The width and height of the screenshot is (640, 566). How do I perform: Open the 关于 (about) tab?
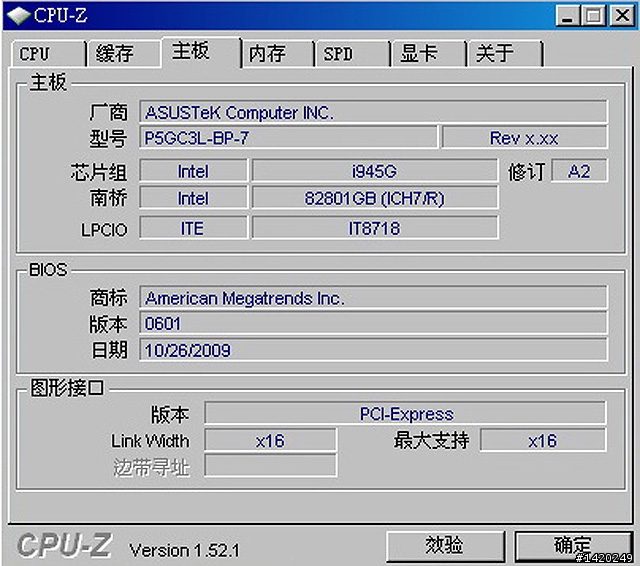(x=505, y=54)
